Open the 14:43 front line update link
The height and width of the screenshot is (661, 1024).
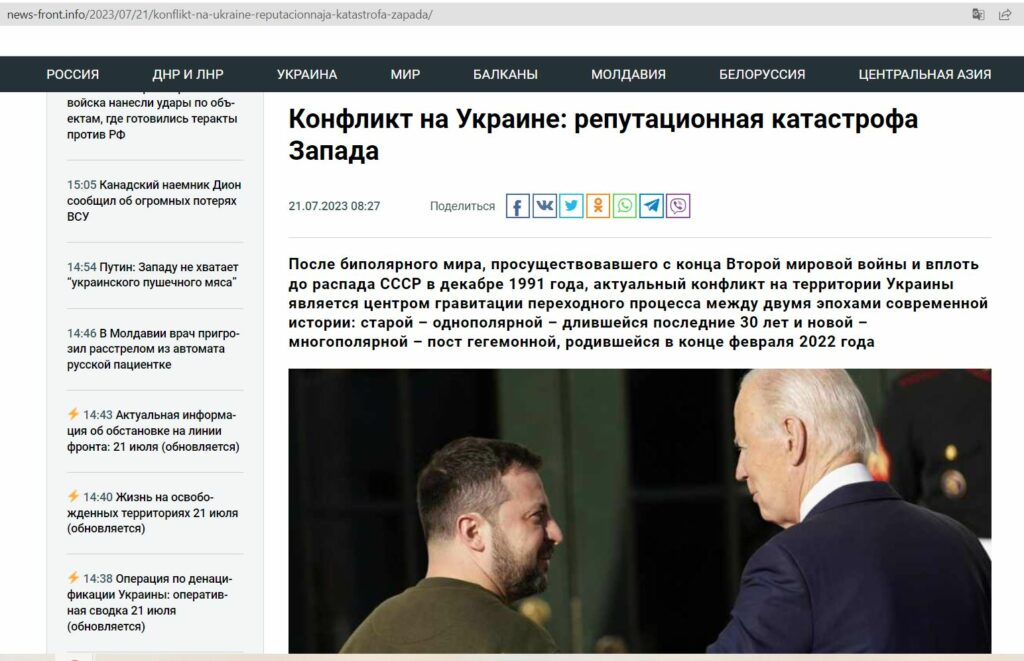click(153, 431)
